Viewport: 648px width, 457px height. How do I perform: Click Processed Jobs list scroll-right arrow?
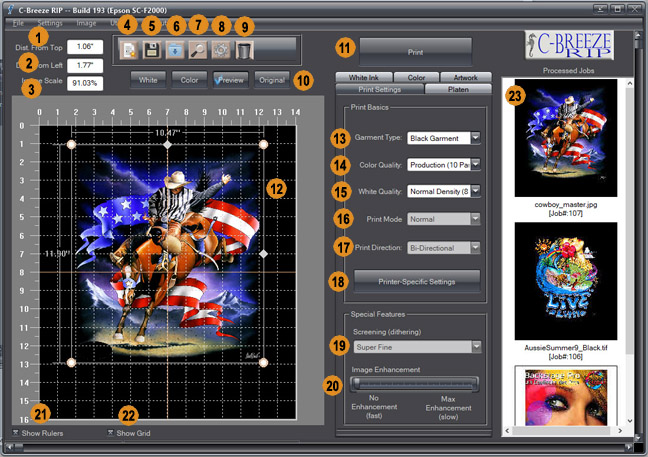click(x=620, y=431)
